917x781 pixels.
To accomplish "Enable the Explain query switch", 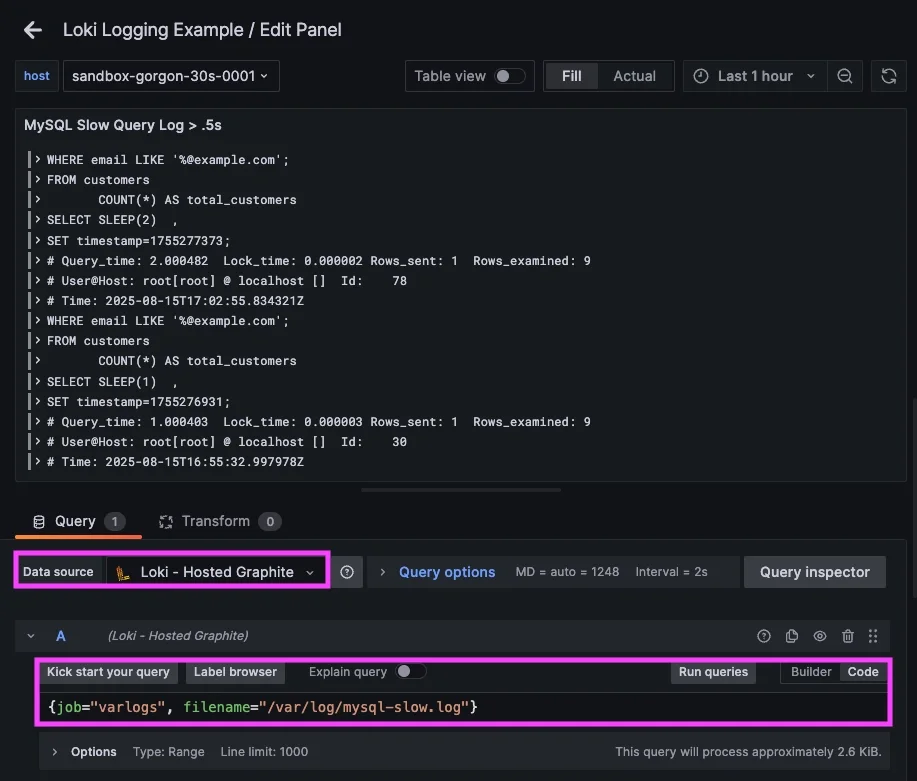I will point(411,672).
